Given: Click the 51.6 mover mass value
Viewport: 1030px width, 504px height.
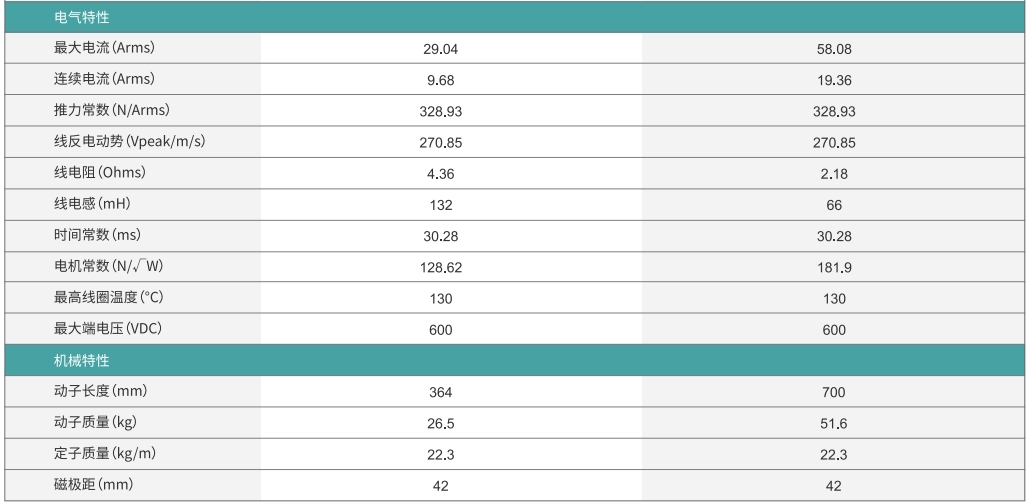Looking at the screenshot, I should [x=834, y=423].
